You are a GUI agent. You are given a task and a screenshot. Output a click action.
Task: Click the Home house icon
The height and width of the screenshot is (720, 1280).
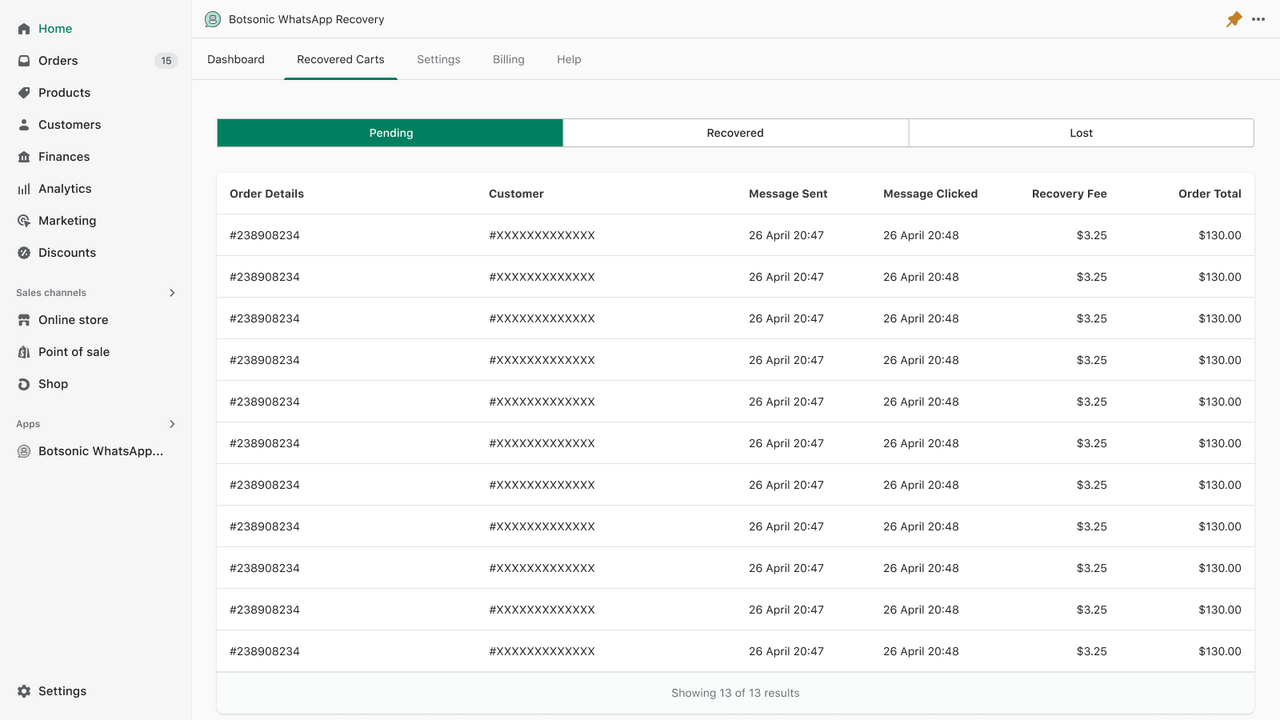tap(24, 29)
